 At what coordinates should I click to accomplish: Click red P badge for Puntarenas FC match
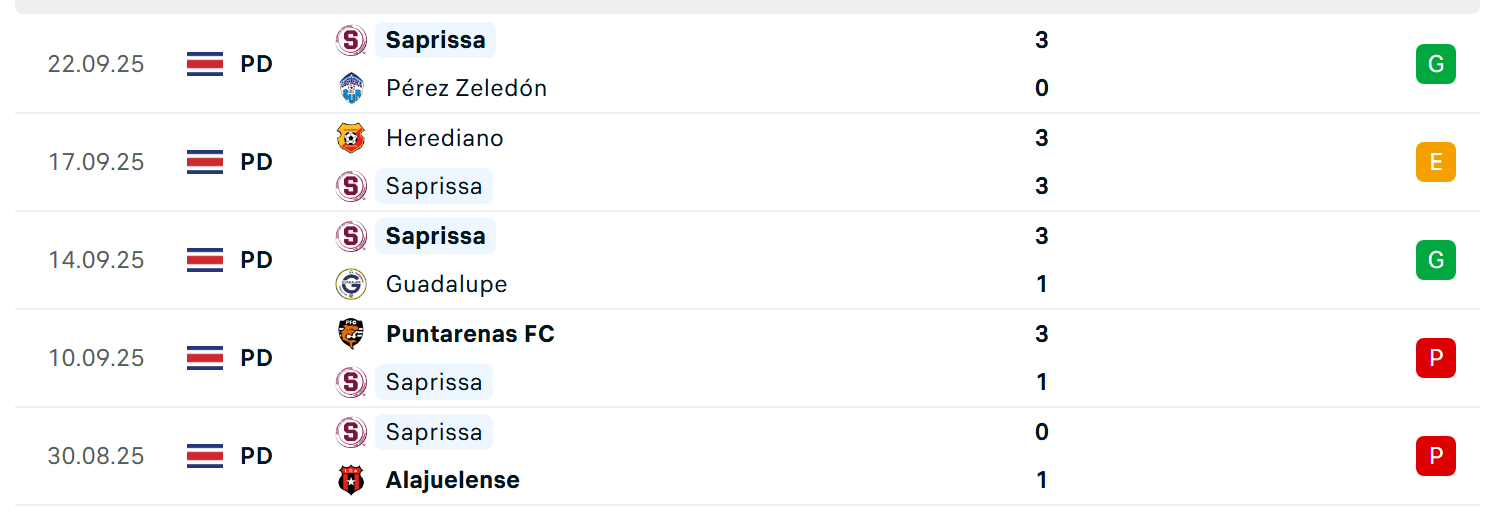(1436, 358)
